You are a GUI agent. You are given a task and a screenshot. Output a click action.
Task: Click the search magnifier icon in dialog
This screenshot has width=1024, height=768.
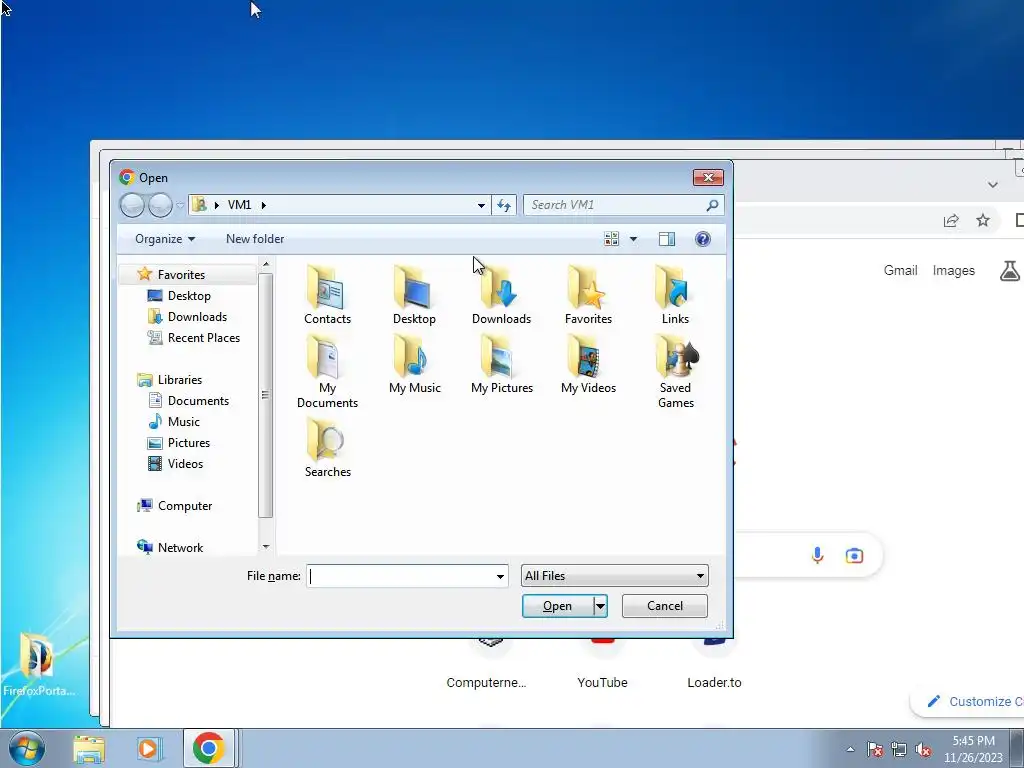coord(712,205)
